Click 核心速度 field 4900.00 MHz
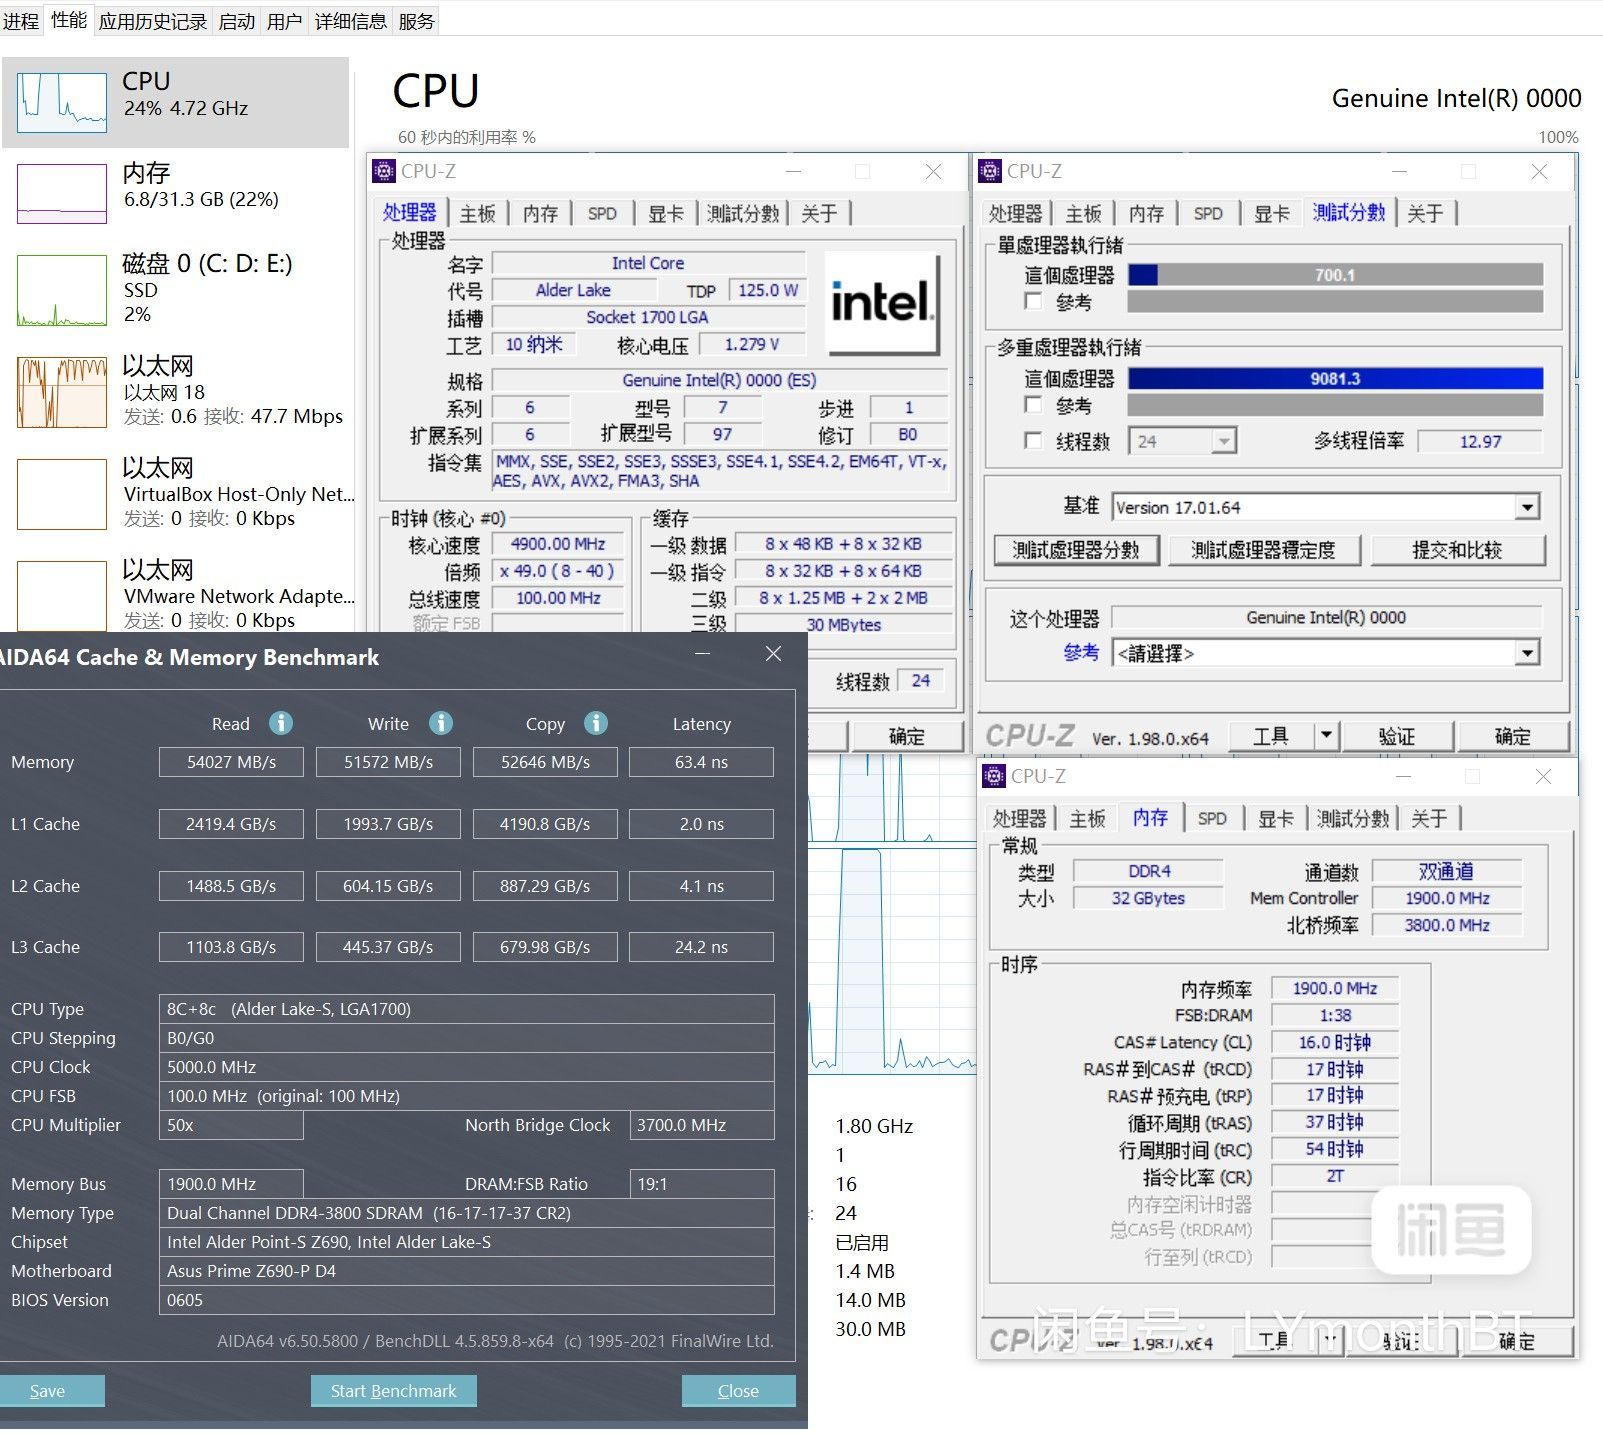This screenshot has height=1434, width=1603. [x=559, y=544]
